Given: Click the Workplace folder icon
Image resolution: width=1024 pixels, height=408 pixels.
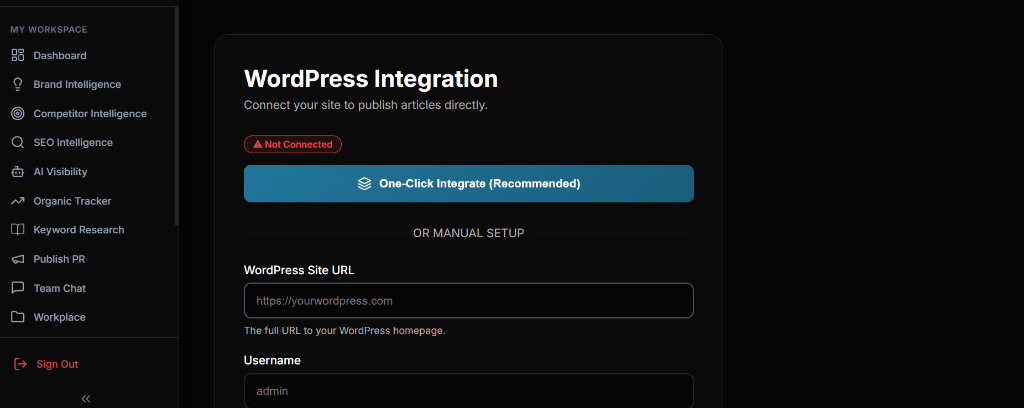Looking at the screenshot, I should click(18, 317).
